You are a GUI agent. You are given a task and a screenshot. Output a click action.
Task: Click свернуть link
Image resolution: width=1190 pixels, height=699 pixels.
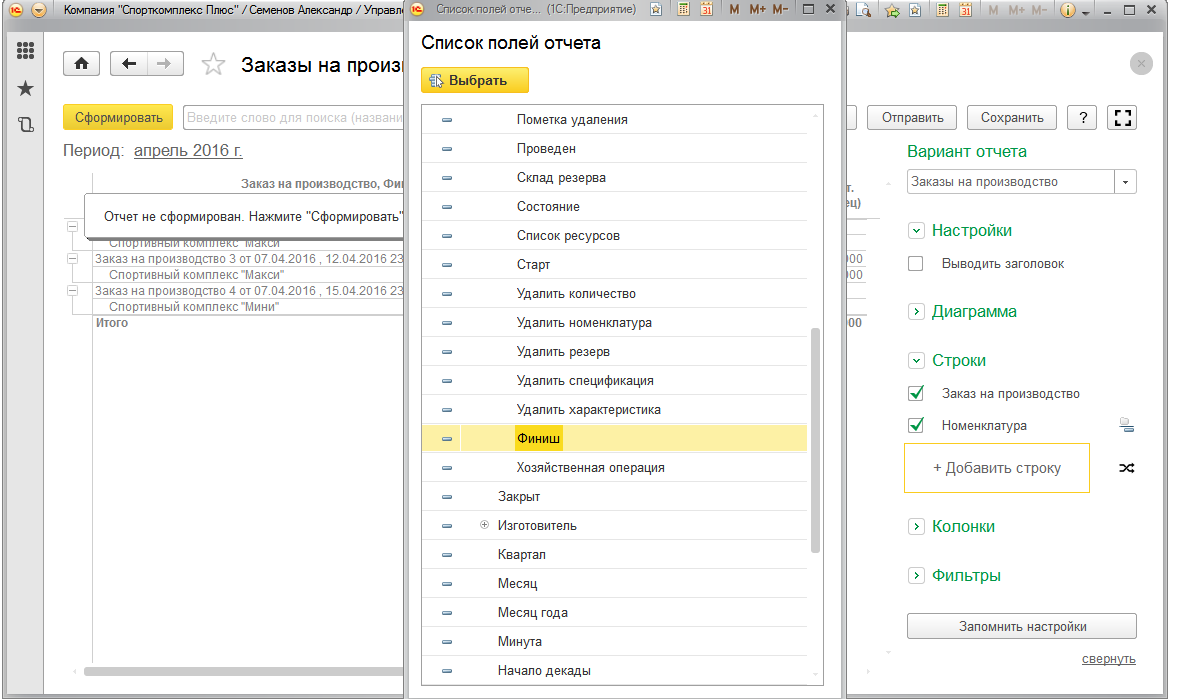[1108, 659]
